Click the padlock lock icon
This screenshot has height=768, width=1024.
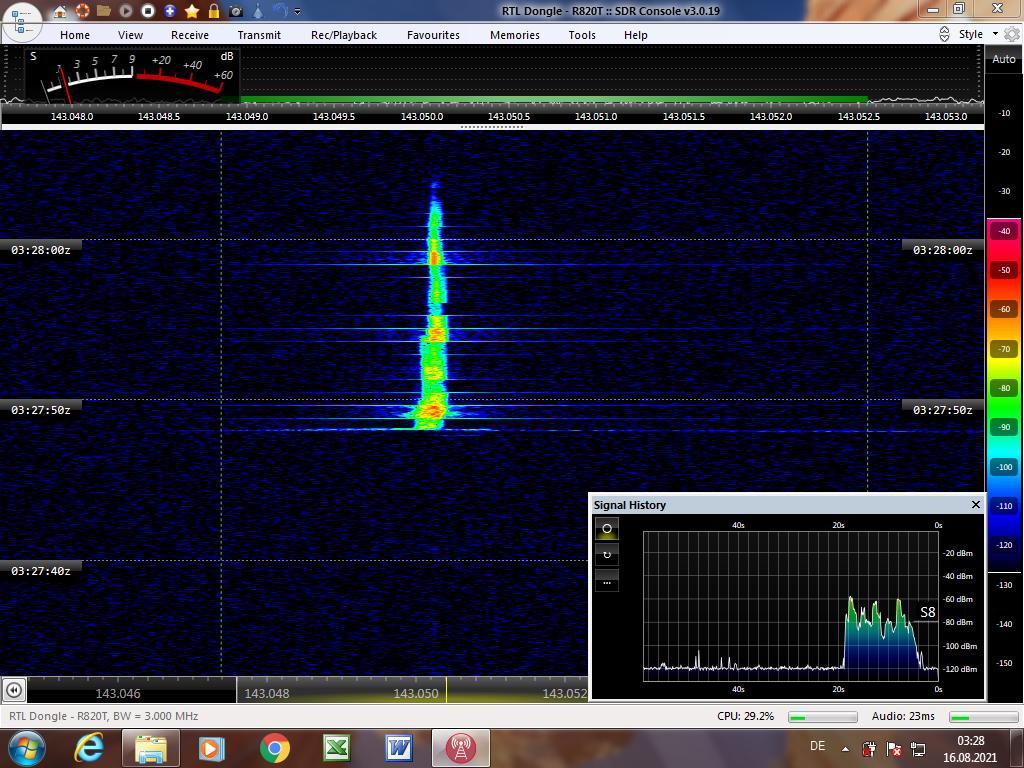click(x=214, y=11)
